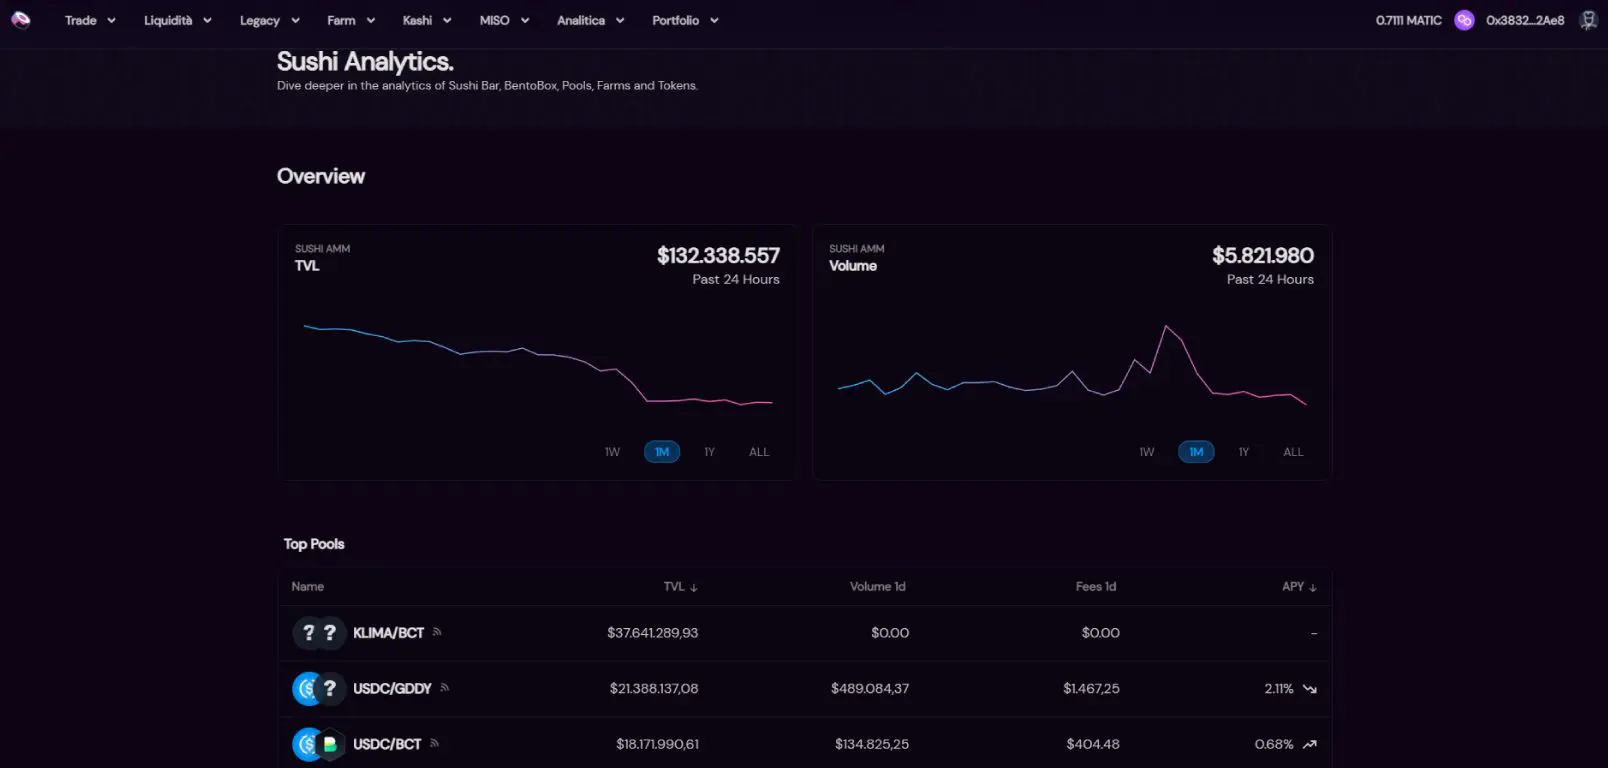The width and height of the screenshot is (1608, 768).
Task: Select 1Y range on the Volume chart
Action: click(1244, 452)
